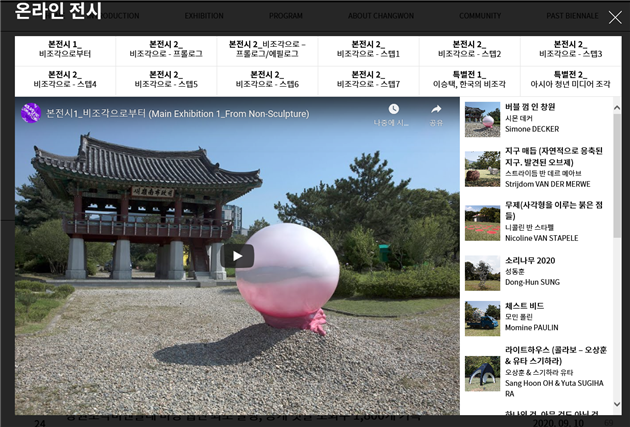Screen dimensions: 630x427
Task: Select tab 비조각으로 - 스텝1
Action: (368, 51)
